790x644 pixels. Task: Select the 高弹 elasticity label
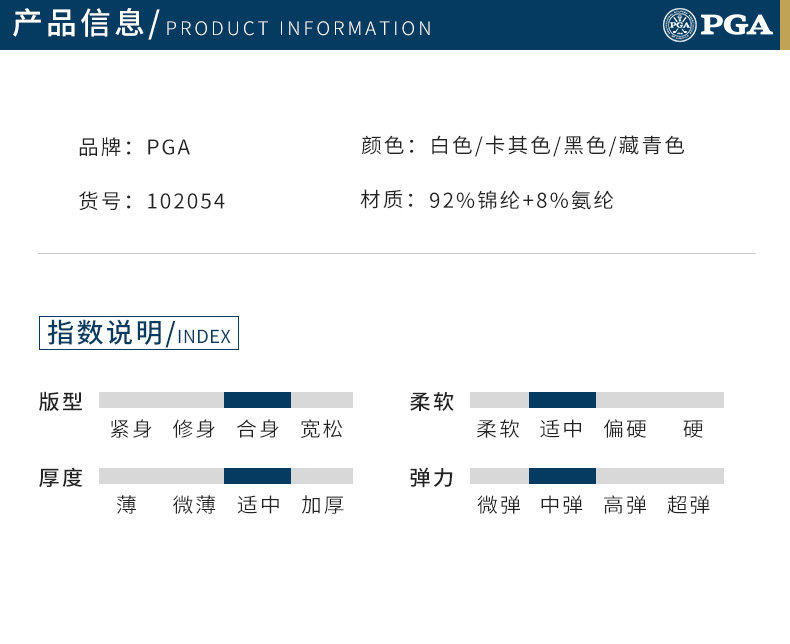[625, 505]
